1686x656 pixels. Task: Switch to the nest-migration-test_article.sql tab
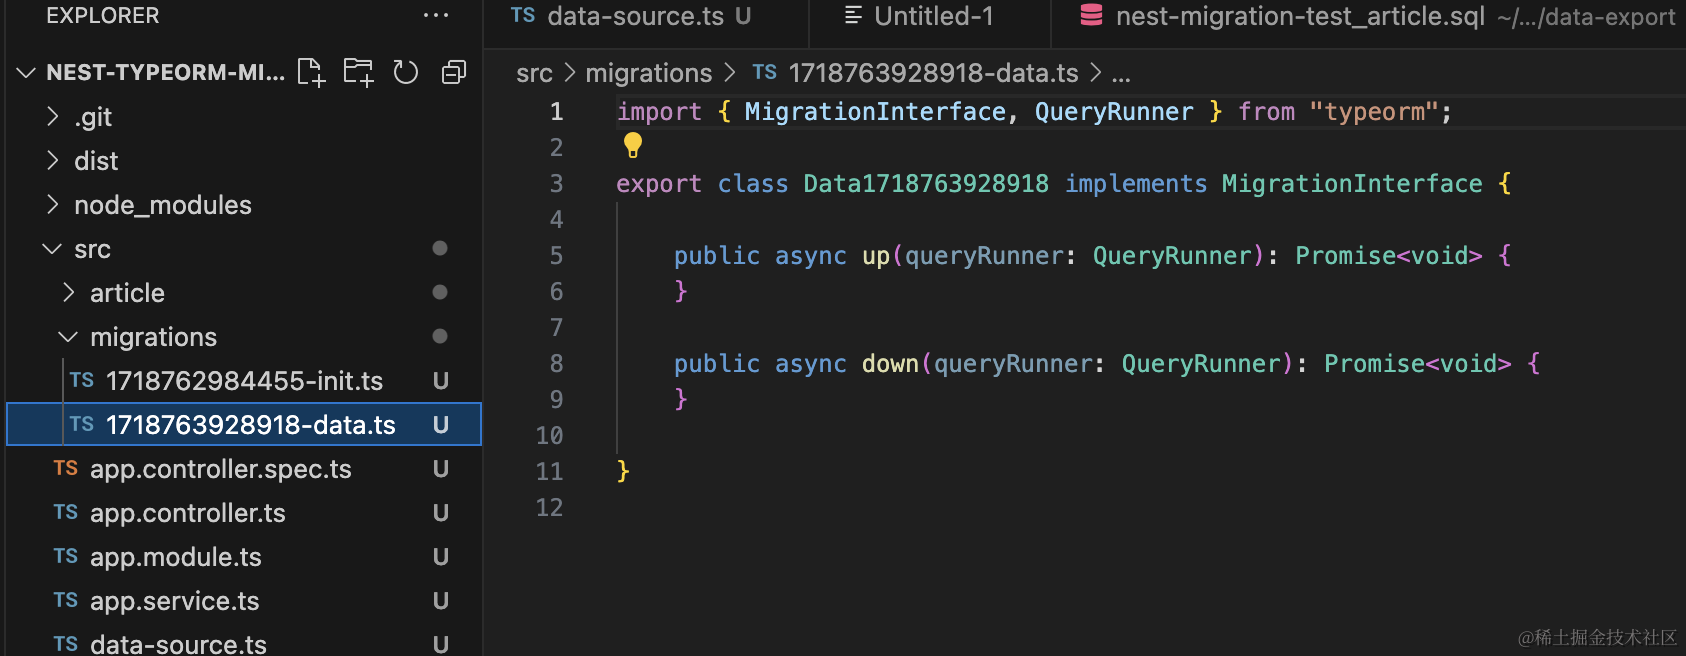pos(1369,16)
